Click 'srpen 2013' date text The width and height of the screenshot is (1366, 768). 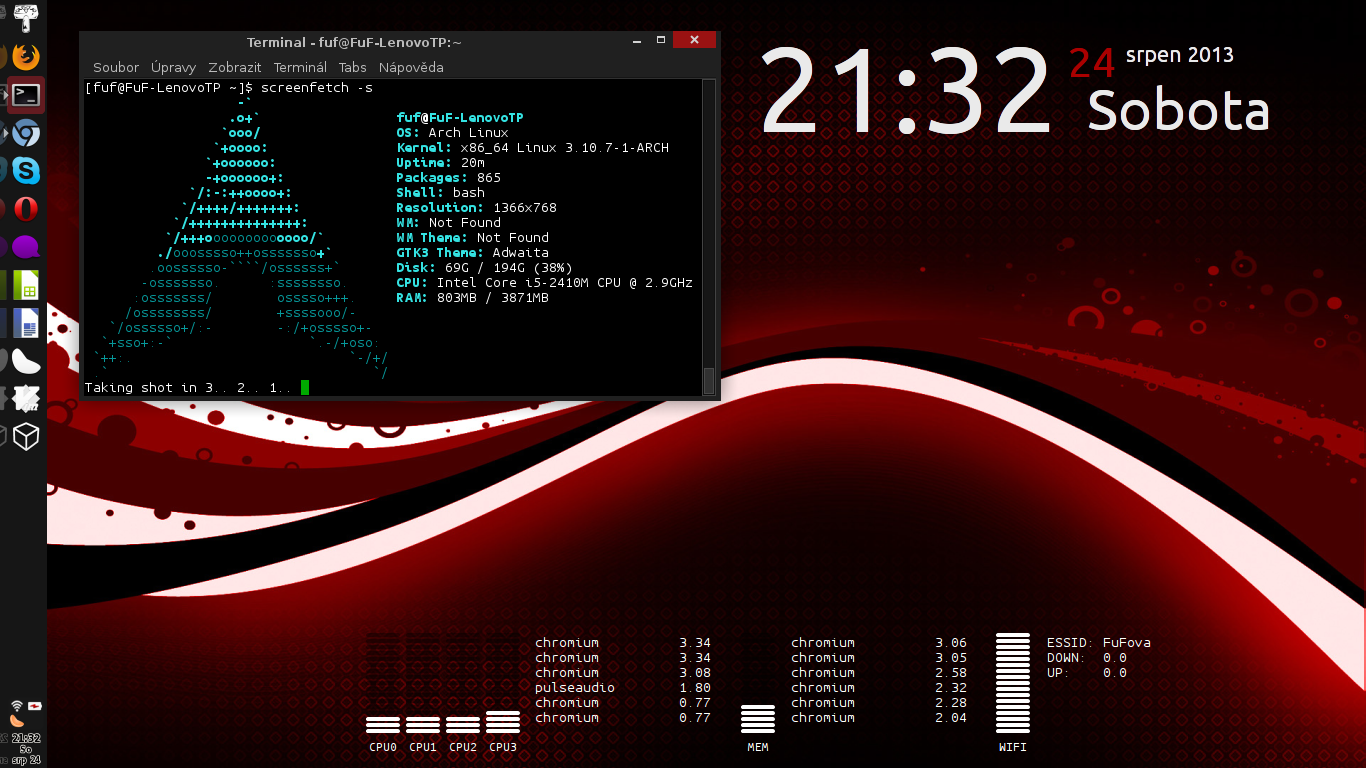pyautogui.click(x=1180, y=55)
